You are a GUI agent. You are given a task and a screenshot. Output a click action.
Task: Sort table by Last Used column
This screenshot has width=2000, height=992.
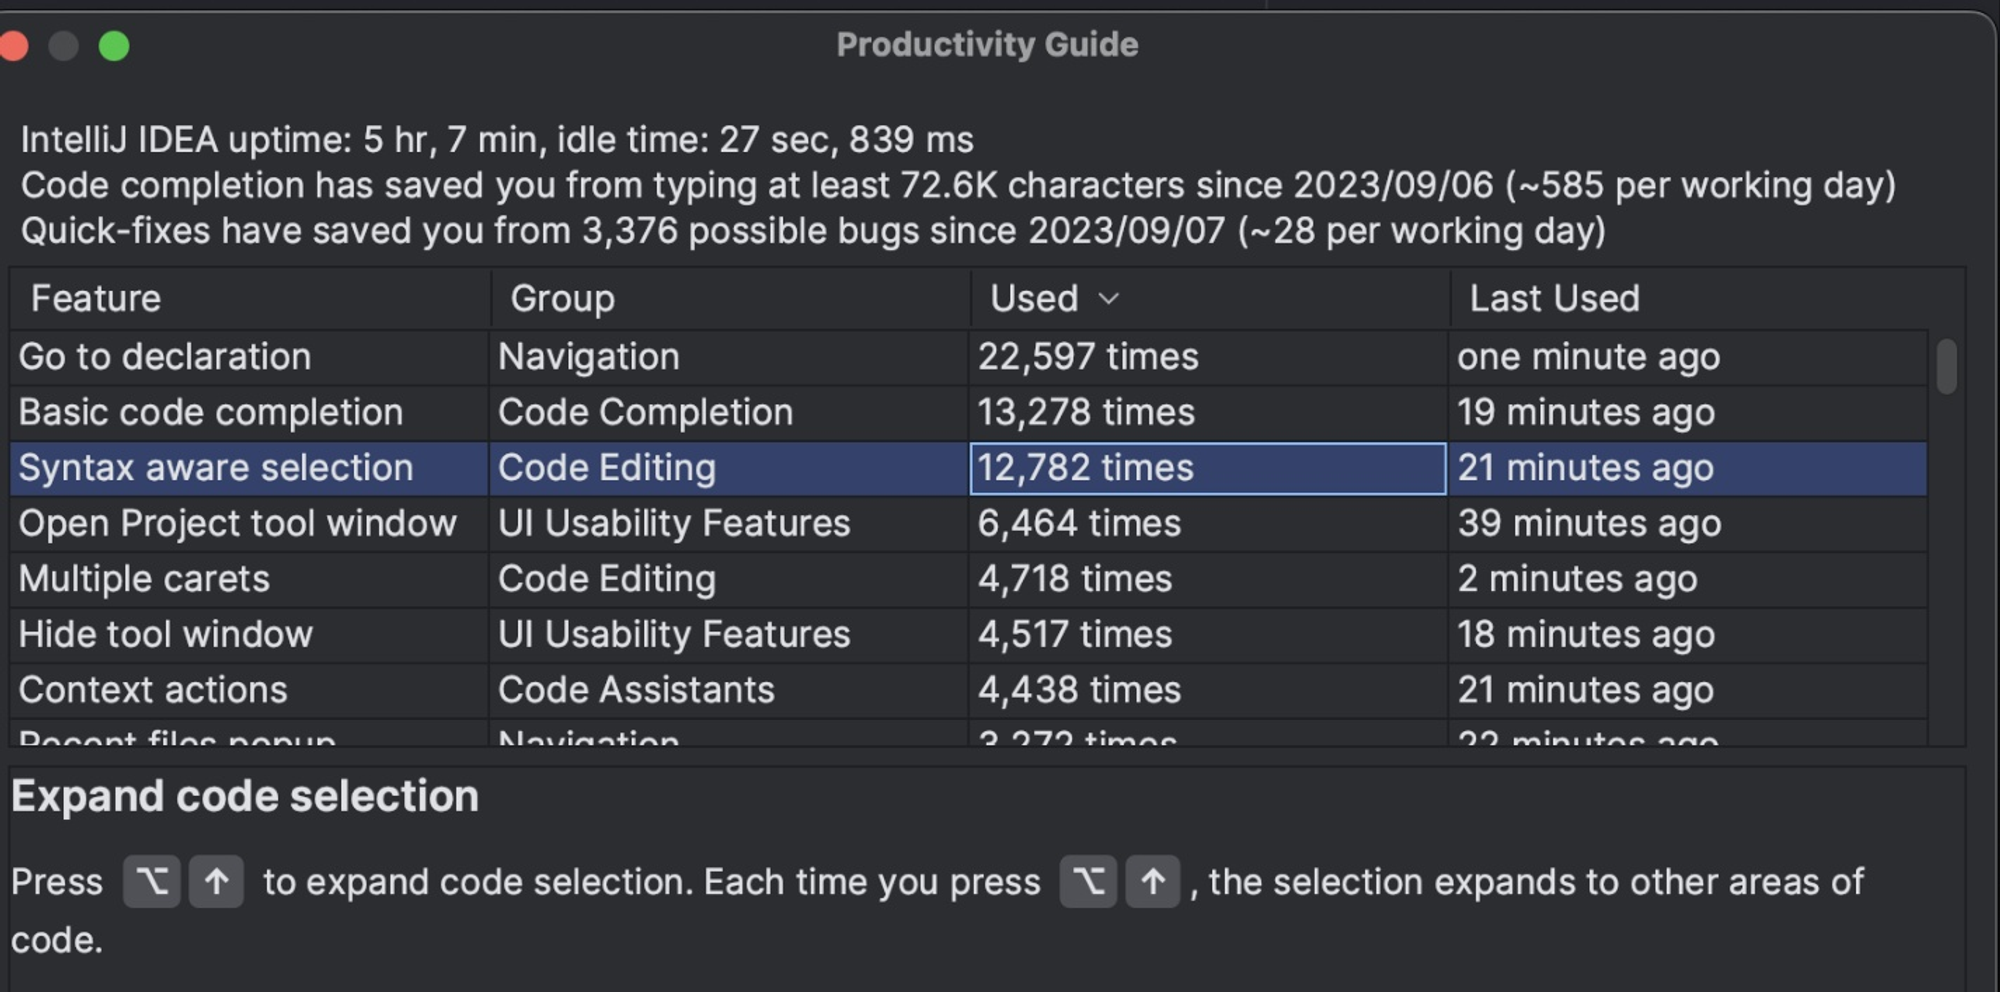pos(1554,299)
